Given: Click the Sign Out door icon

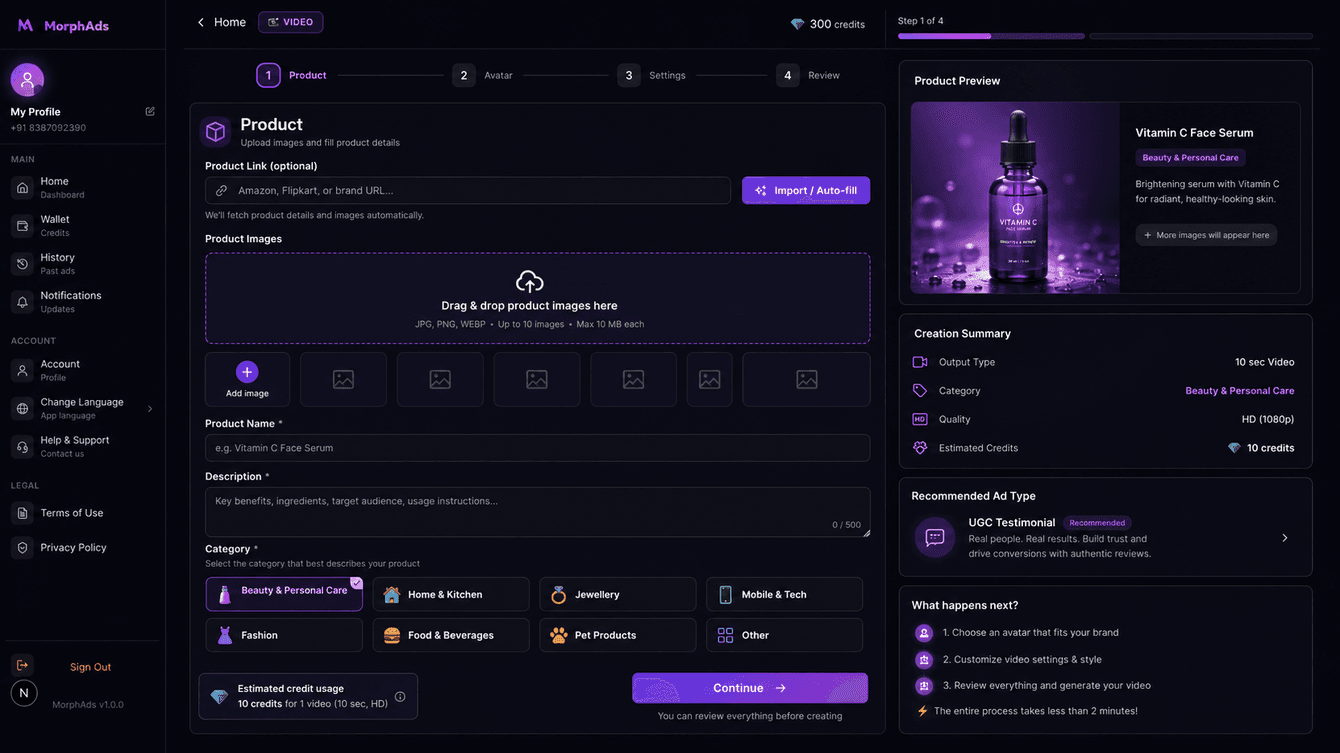Looking at the screenshot, I should click(22, 665).
